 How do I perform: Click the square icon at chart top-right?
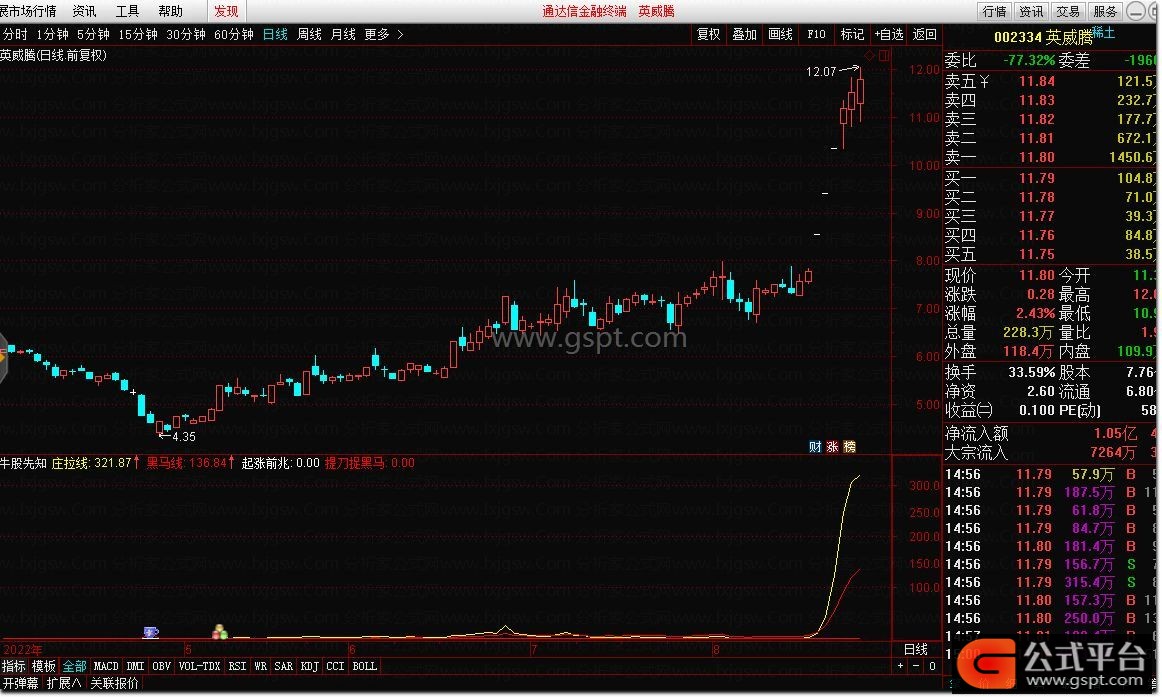pos(884,56)
